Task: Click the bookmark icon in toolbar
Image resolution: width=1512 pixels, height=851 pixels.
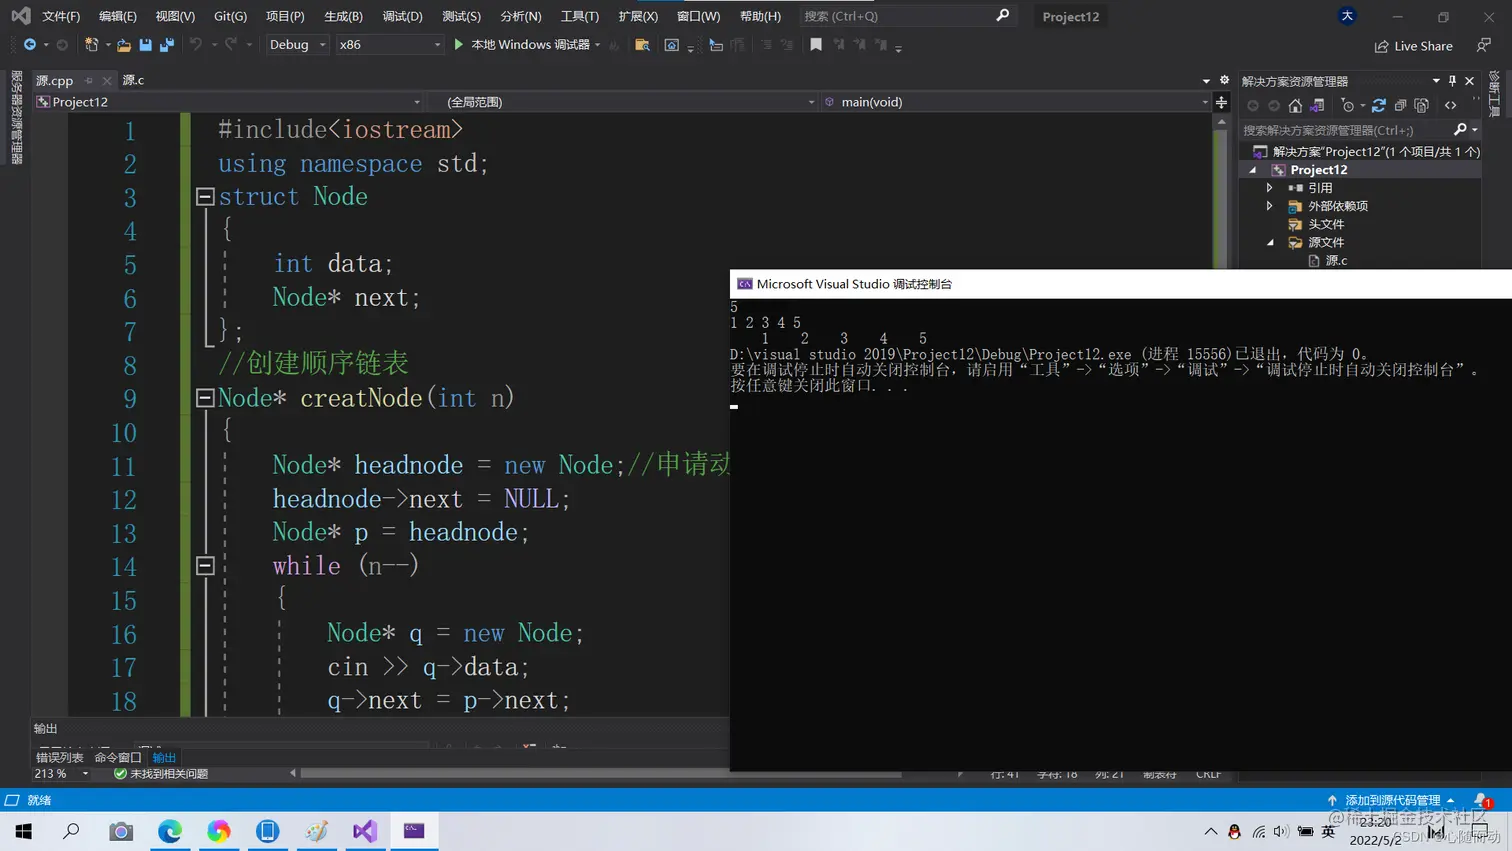Action: tap(816, 45)
